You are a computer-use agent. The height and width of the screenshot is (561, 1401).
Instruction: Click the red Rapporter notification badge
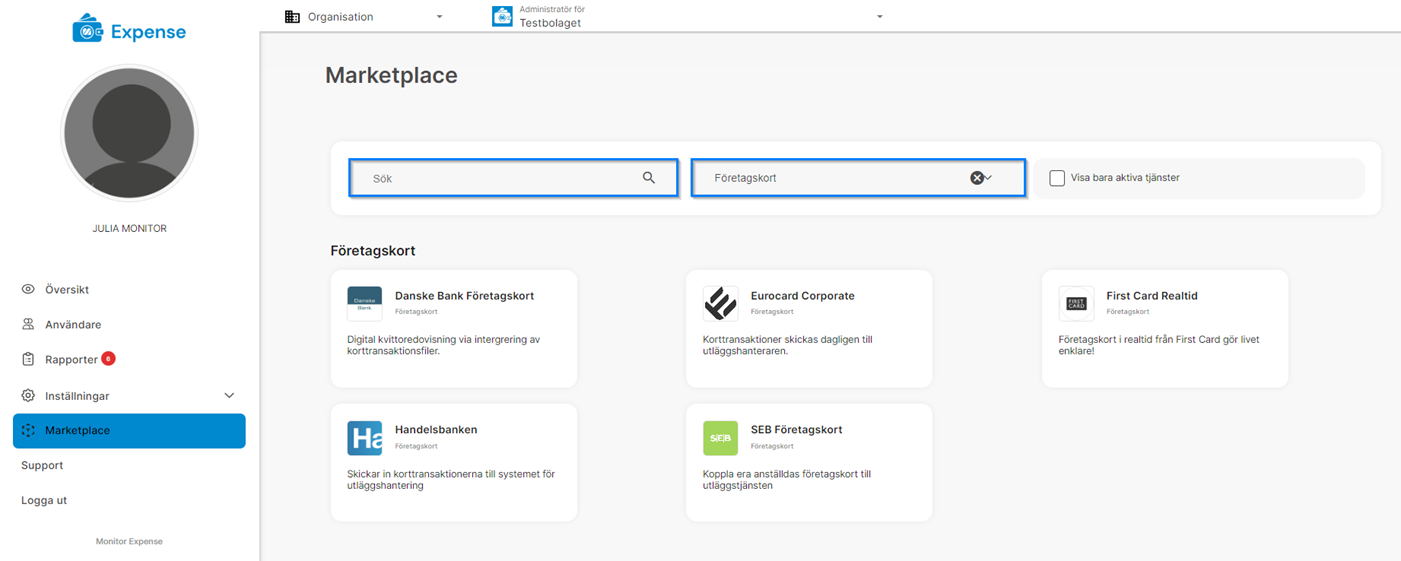tap(108, 359)
